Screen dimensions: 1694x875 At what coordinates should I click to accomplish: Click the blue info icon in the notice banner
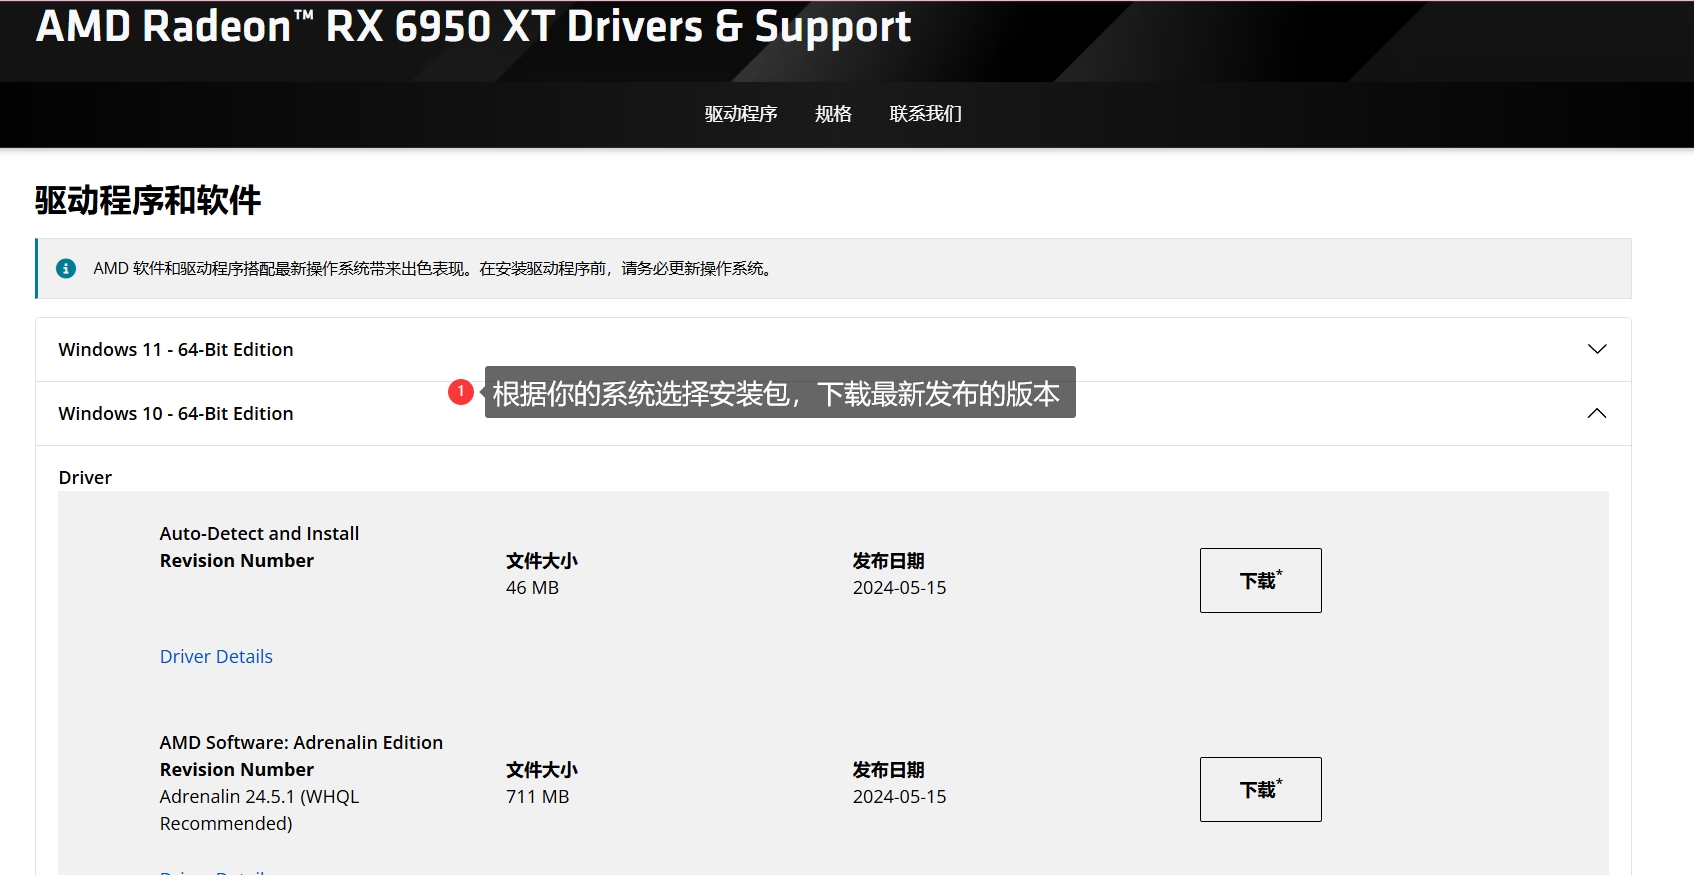point(66,268)
